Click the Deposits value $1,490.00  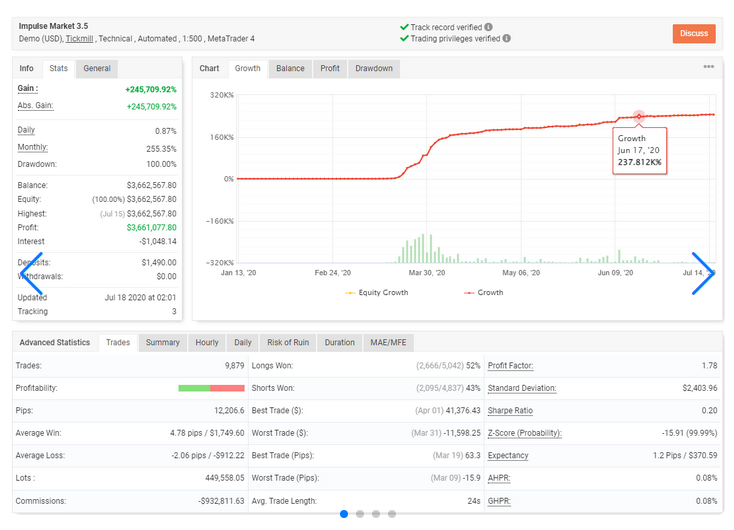(x=159, y=263)
